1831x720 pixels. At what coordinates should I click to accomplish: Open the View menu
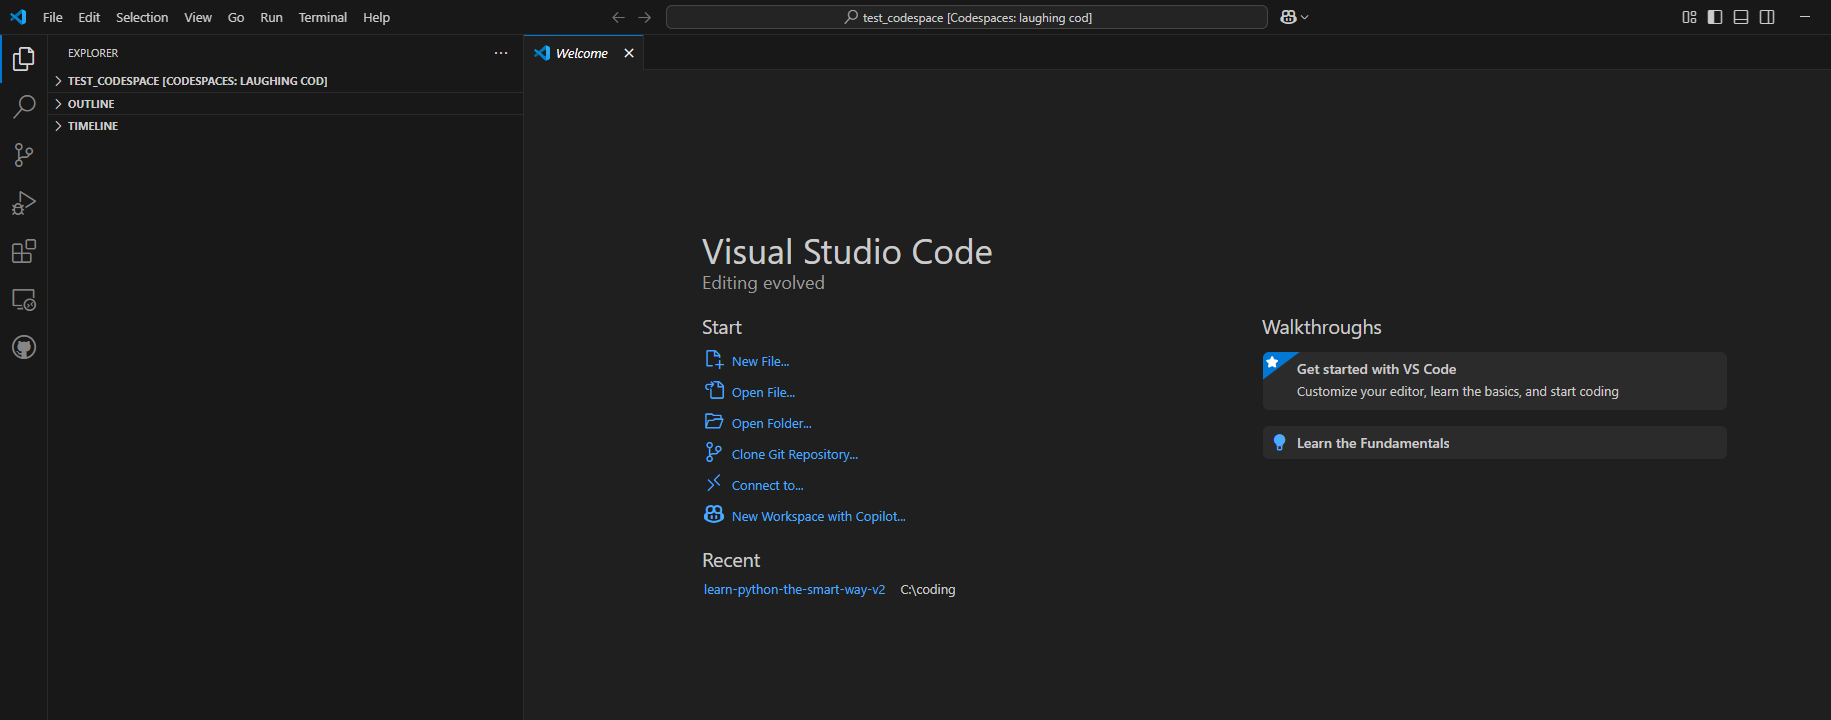(198, 17)
